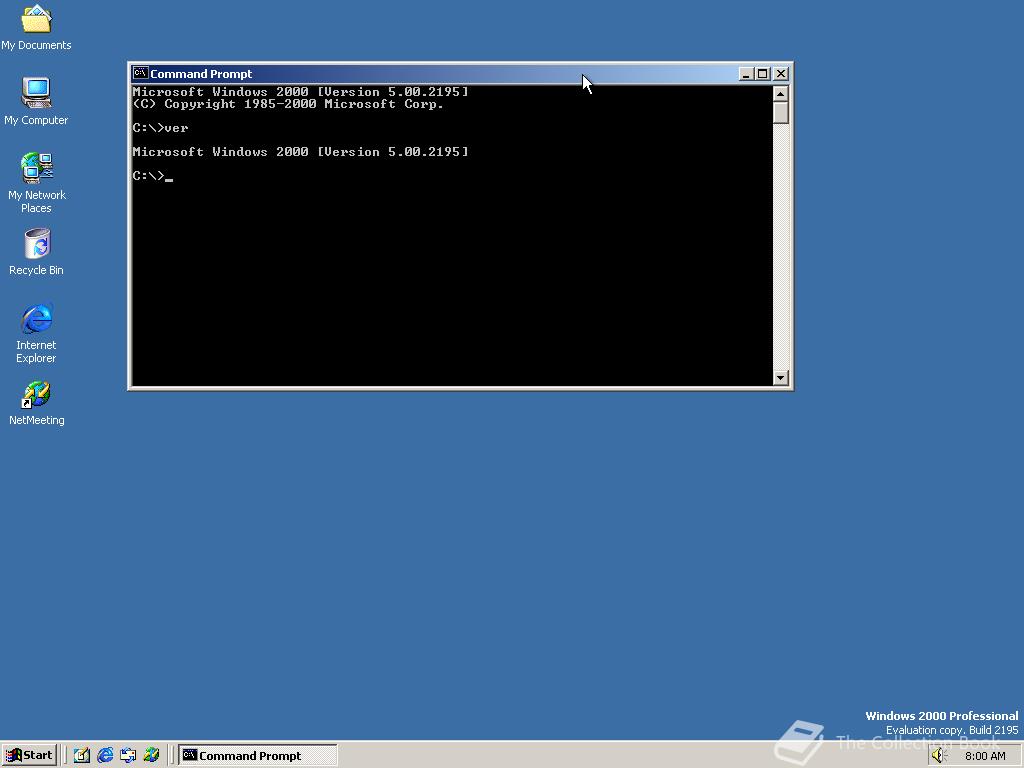Viewport: 1024px width, 768px height.
Task: Click the 8:00 AM system clock
Action: pyautogui.click(x=985, y=756)
